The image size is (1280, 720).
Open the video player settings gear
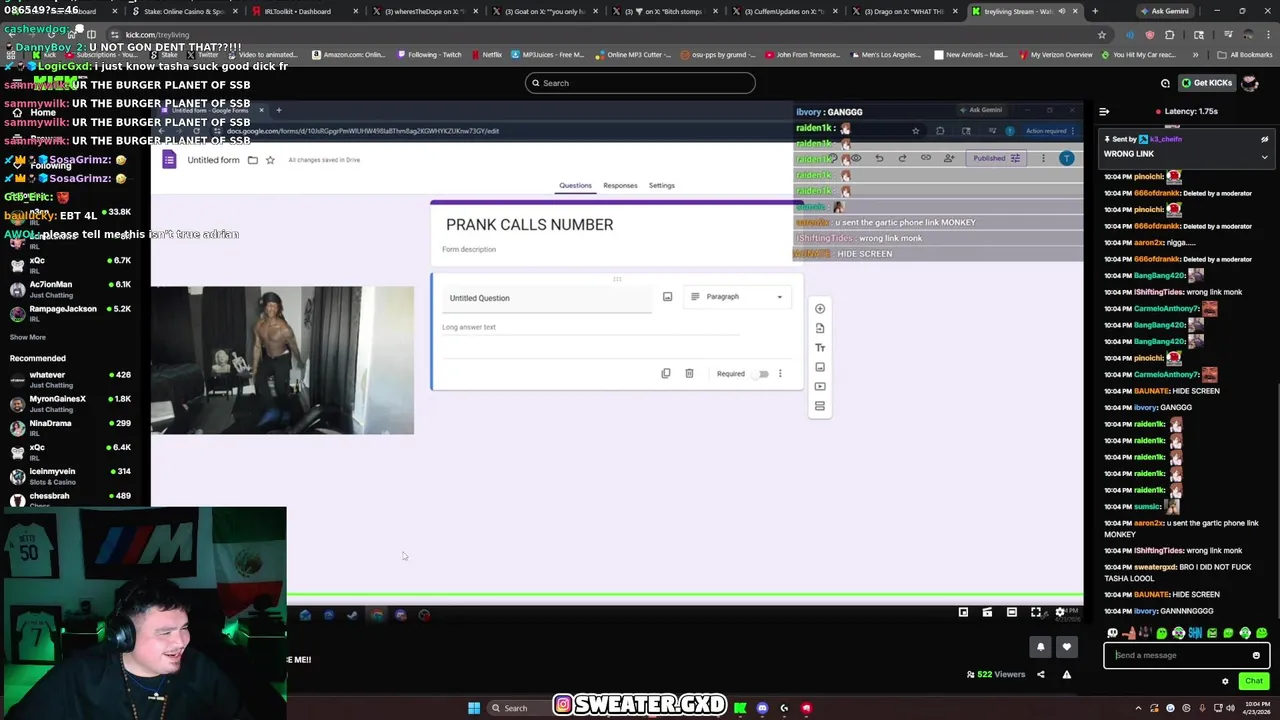[1060, 612]
